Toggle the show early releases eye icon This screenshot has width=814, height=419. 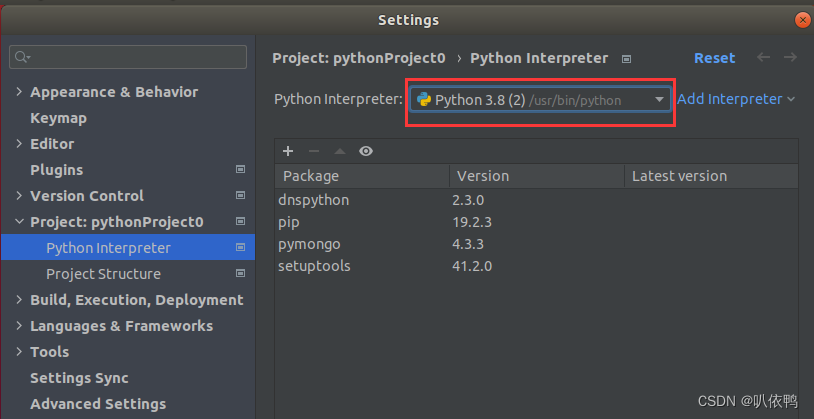(x=366, y=151)
